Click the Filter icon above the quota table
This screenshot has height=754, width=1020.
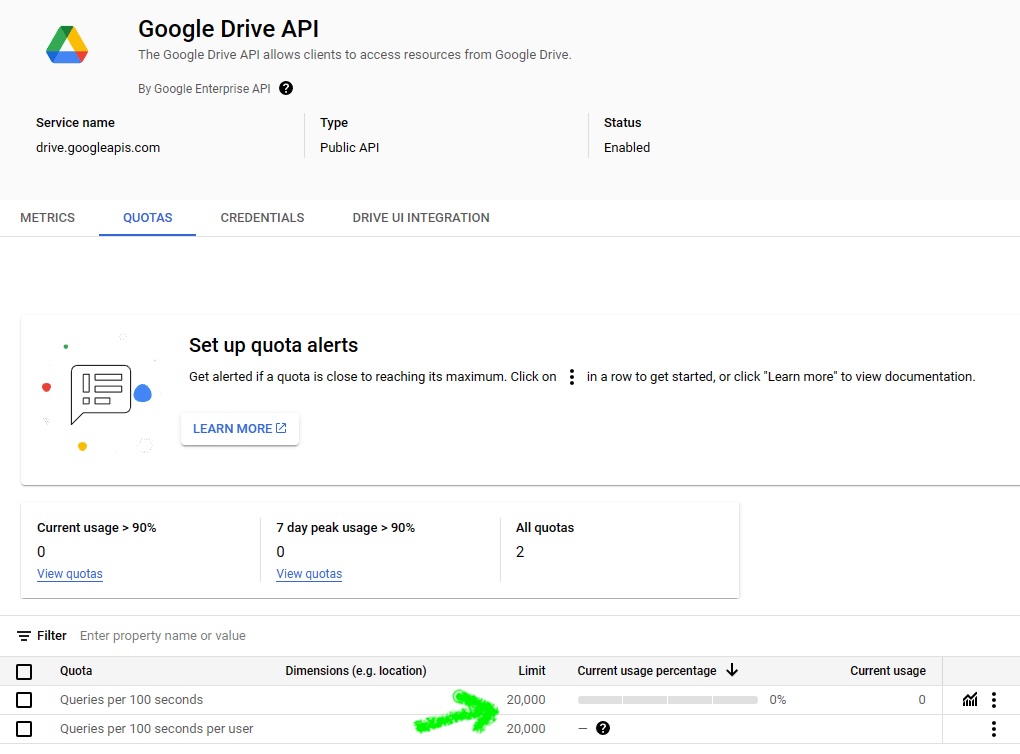(24, 636)
